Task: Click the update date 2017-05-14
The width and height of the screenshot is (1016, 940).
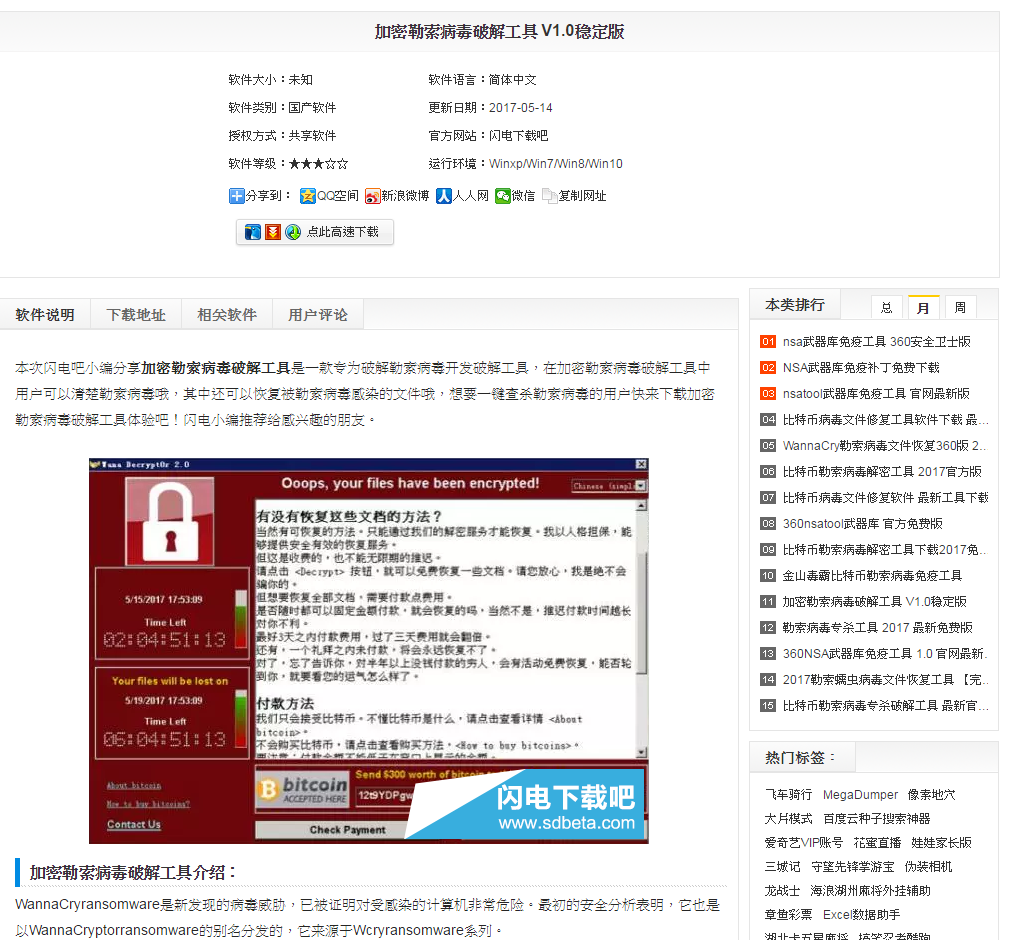Action: pyautogui.click(x=520, y=108)
